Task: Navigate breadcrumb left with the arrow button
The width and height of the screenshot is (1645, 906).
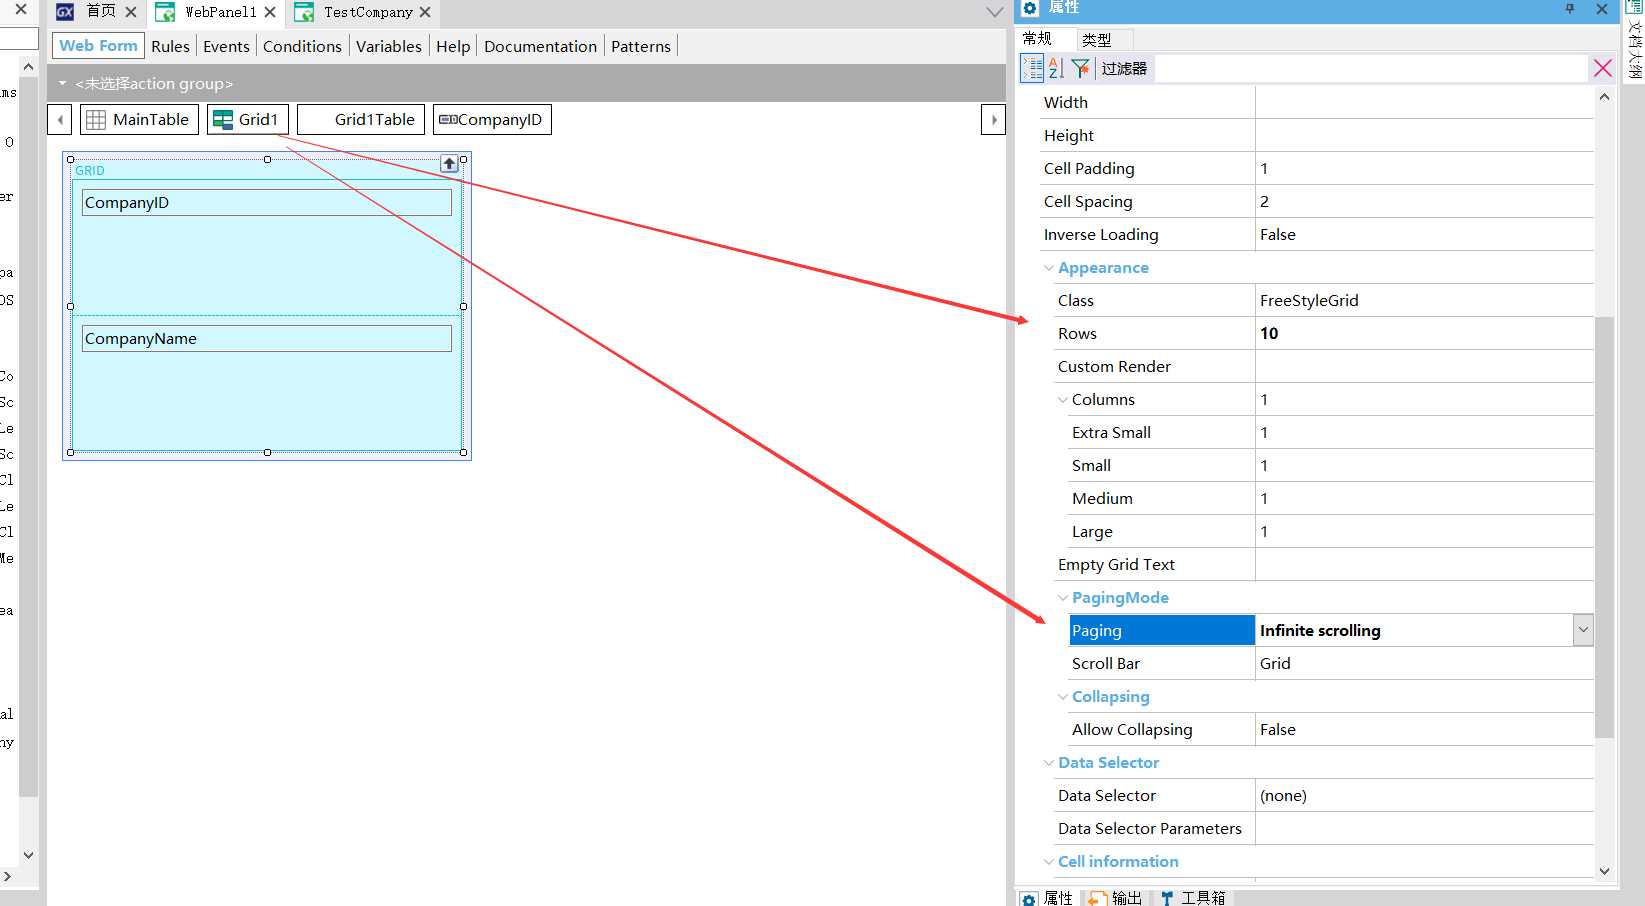Action: tap(60, 119)
